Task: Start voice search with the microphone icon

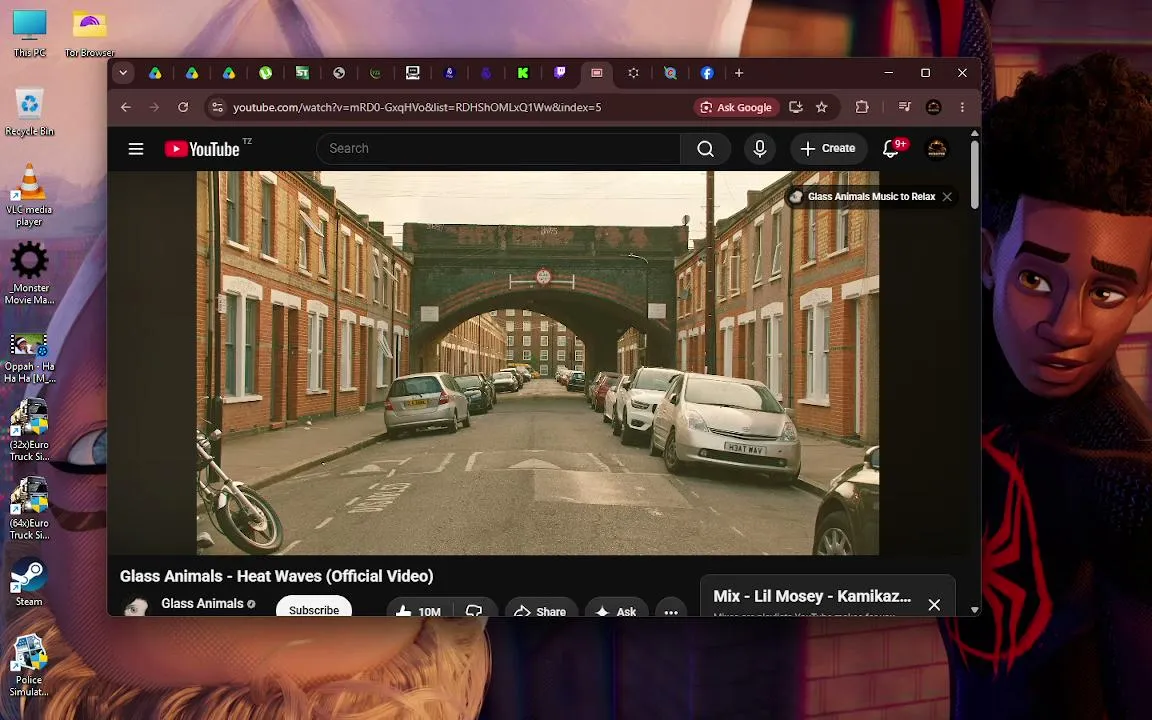Action: (x=760, y=149)
